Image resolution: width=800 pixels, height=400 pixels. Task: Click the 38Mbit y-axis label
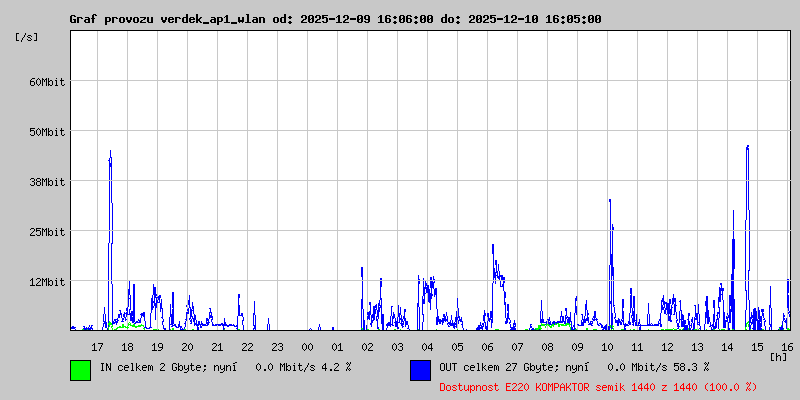(47, 182)
